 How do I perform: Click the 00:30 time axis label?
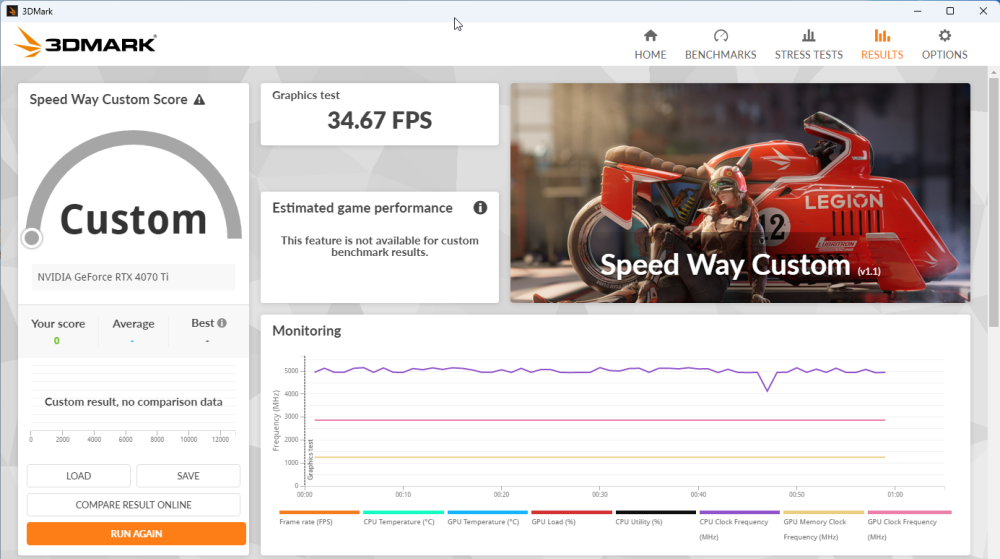599,495
